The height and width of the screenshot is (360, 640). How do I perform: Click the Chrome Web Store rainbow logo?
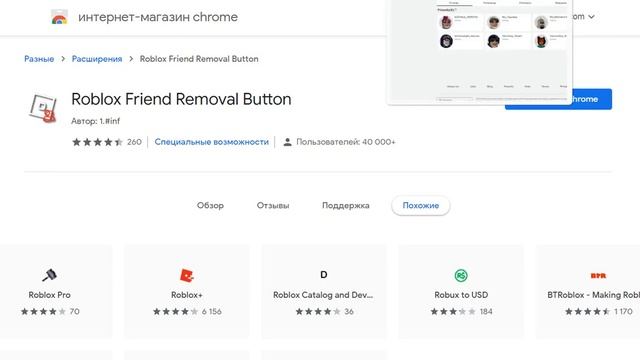coord(59,17)
